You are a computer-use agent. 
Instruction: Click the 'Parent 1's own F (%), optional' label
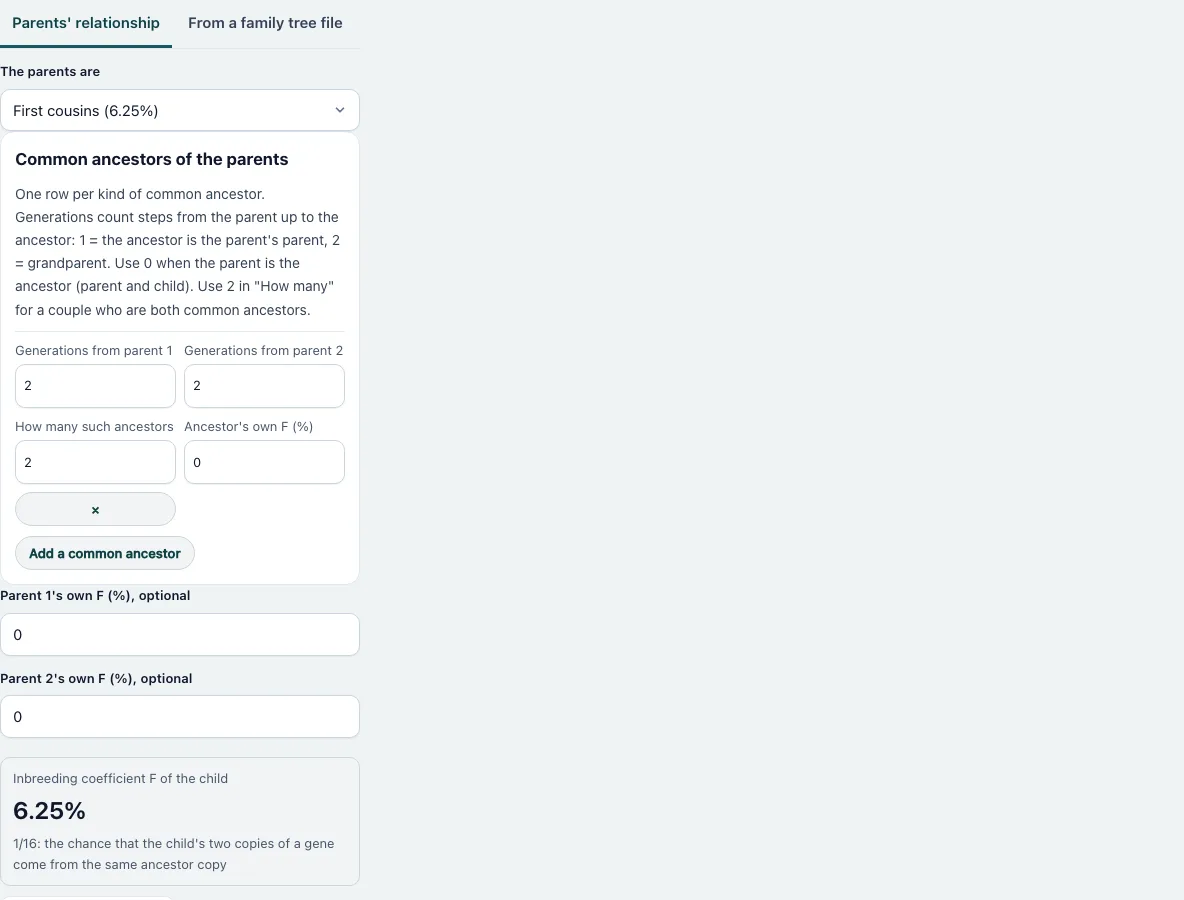[95, 596]
